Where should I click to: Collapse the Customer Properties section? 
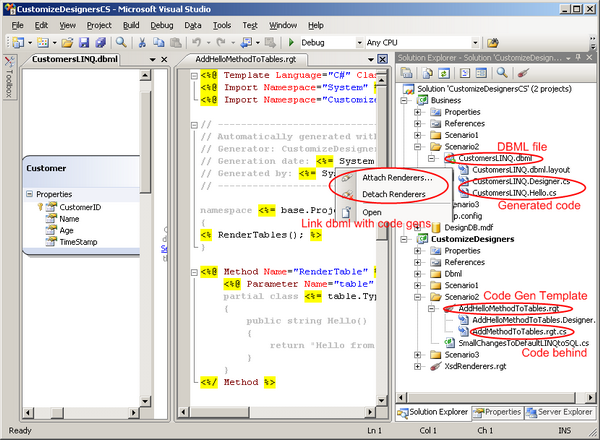(29, 194)
